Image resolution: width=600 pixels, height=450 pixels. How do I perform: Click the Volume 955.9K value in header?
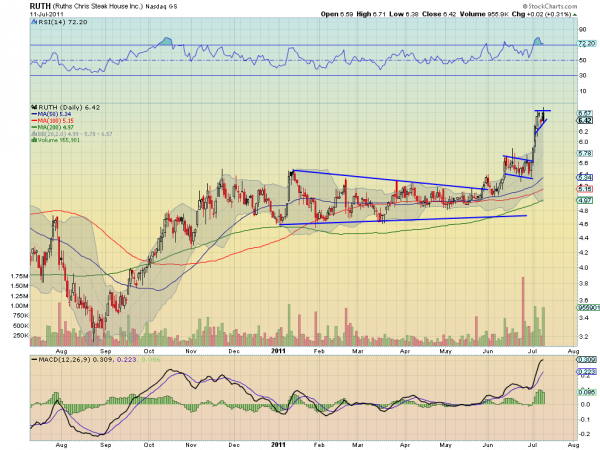pos(484,14)
